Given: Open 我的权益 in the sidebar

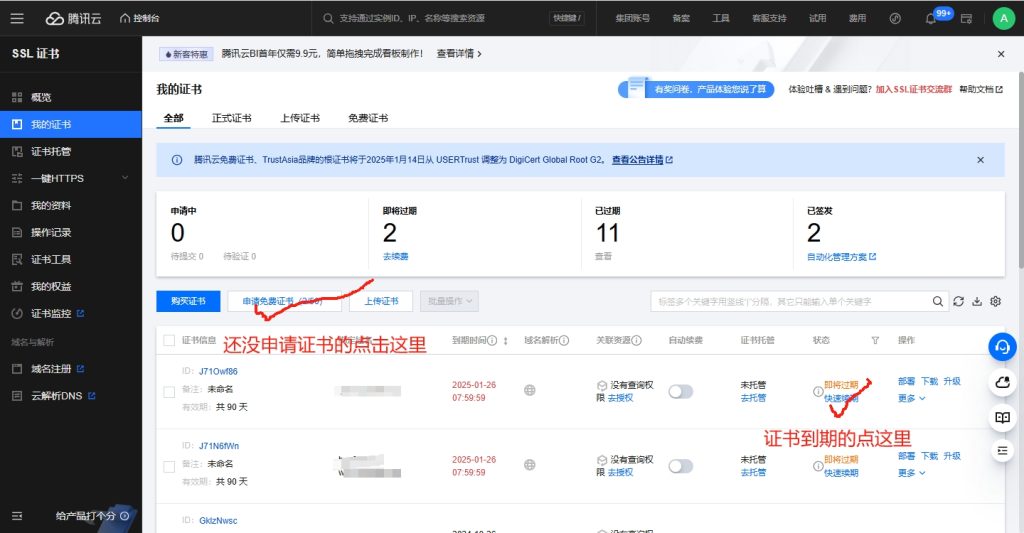Looking at the screenshot, I should click(71, 286).
